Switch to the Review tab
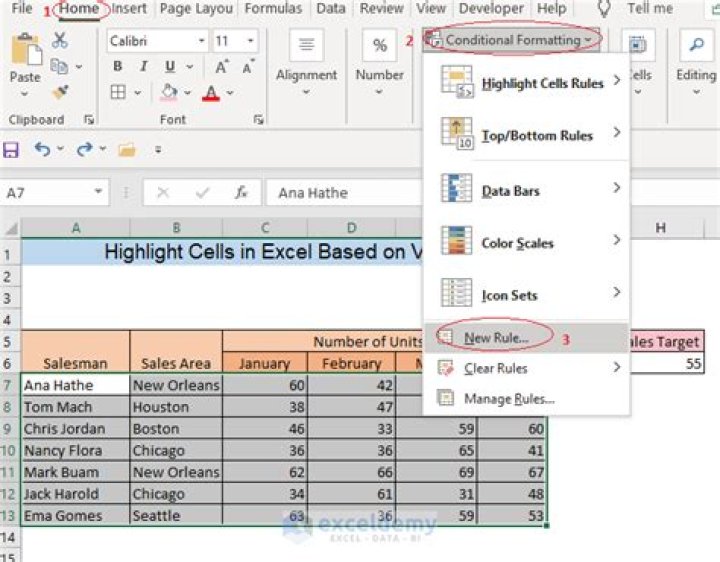The image size is (720, 562). 381,8
